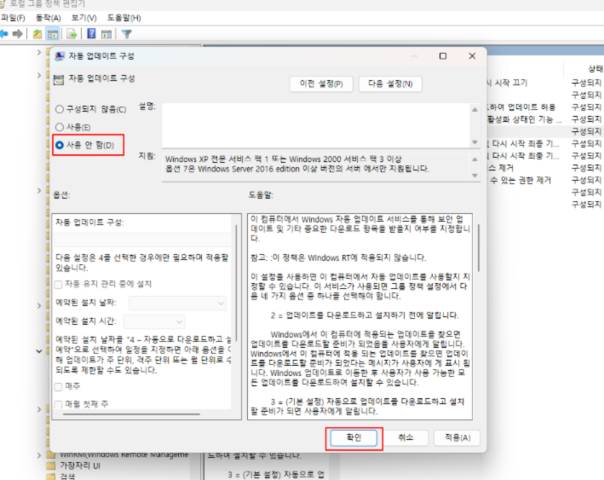The image size is (604, 480).
Task: Maximize the 자동 업데이트 구성 dialog
Action: click(x=443, y=56)
